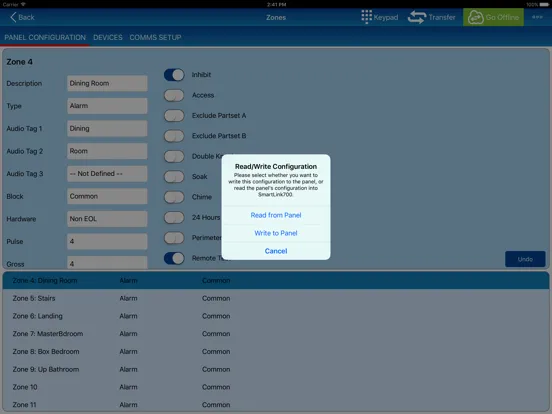Tap the Back button label

26,17
